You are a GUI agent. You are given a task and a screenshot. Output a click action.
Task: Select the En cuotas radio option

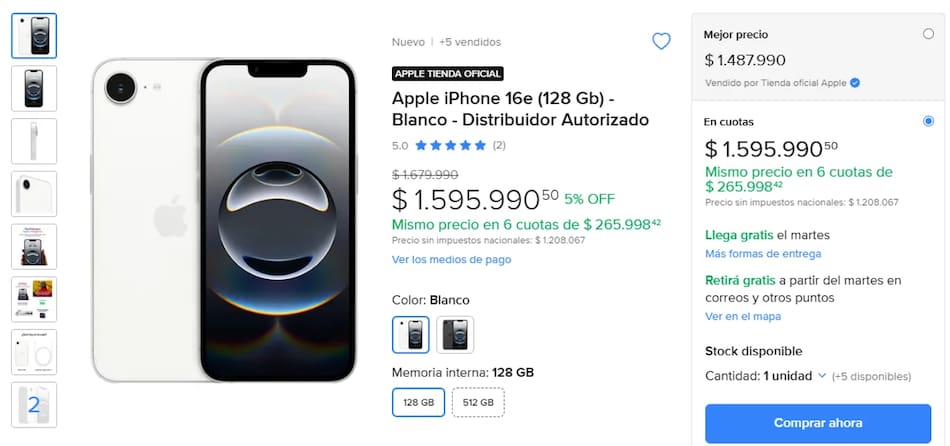(x=928, y=121)
